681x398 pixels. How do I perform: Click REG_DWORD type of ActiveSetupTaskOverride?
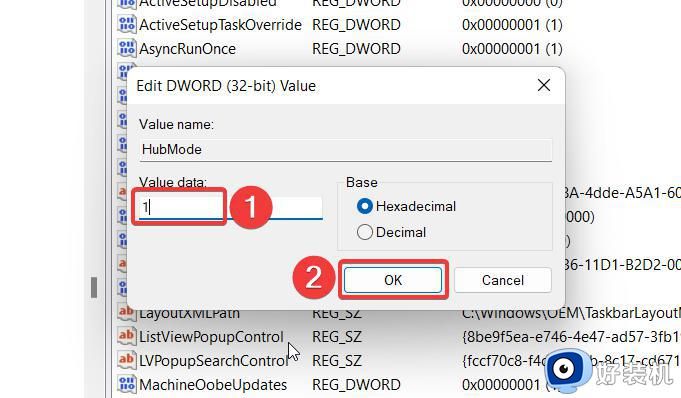tap(356, 25)
